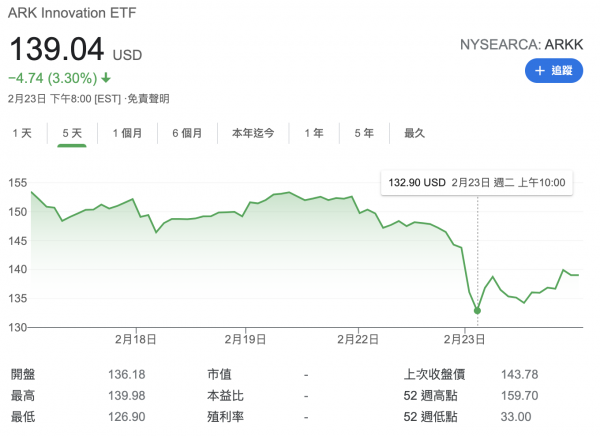Click the 52 週低點 value 33.00
Image resolution: width=600 pixels, height=436 pixels.
516,416
